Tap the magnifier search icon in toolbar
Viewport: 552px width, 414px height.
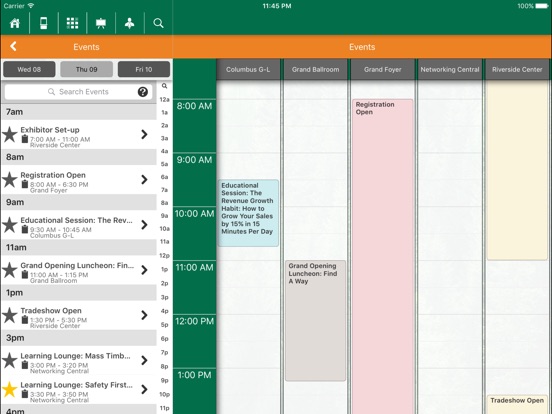[158, 23]
